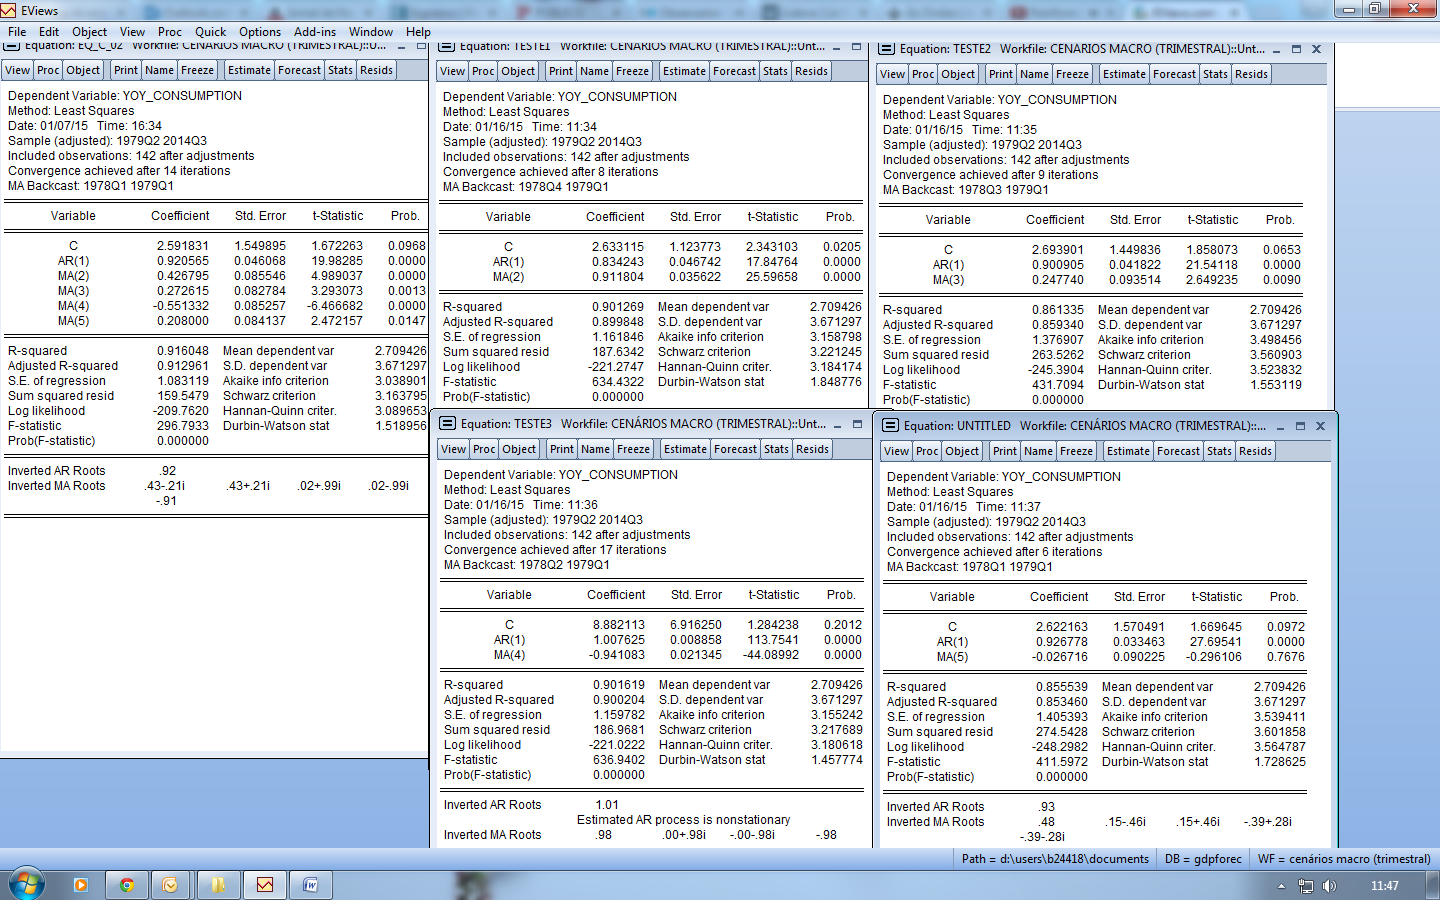This screenshot has height=900, width=1440.
Task: Switch to EViews via its taskbar icon
Action: (x=264, y=885)
